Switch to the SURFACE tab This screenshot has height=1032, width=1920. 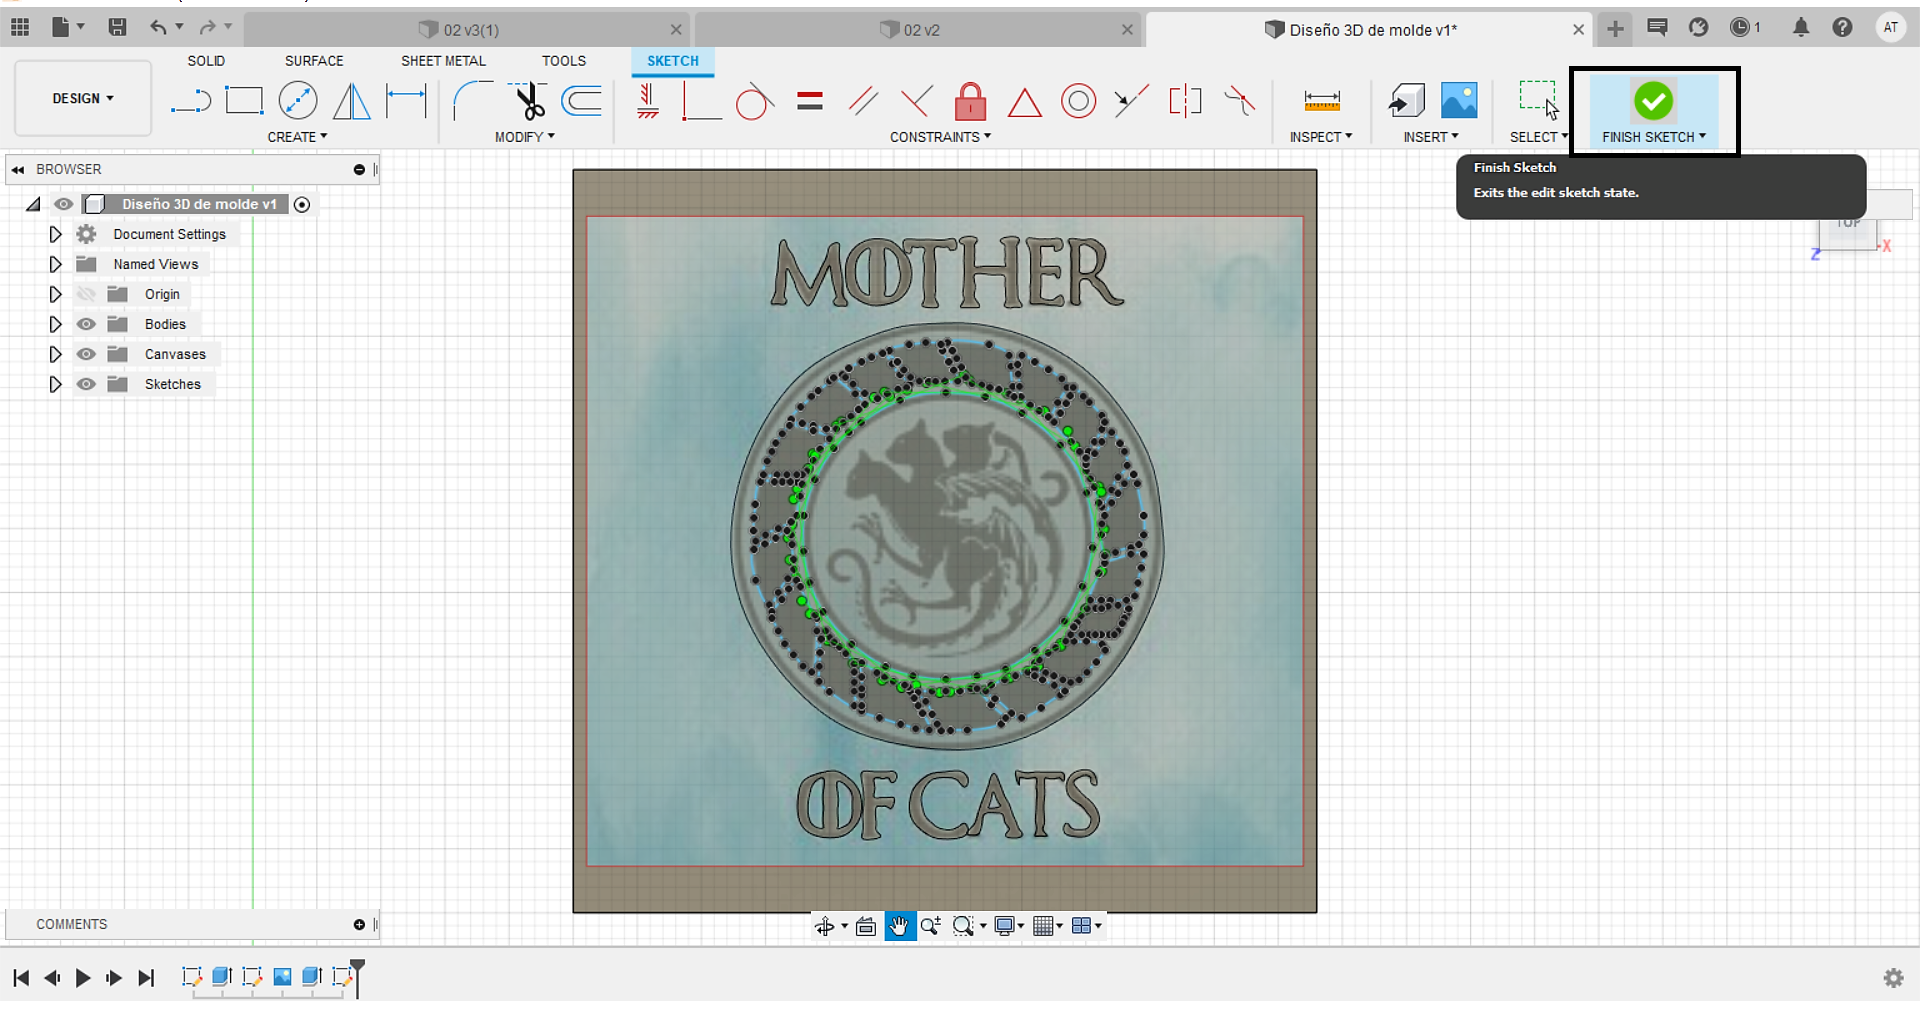(x=314, y=61)
